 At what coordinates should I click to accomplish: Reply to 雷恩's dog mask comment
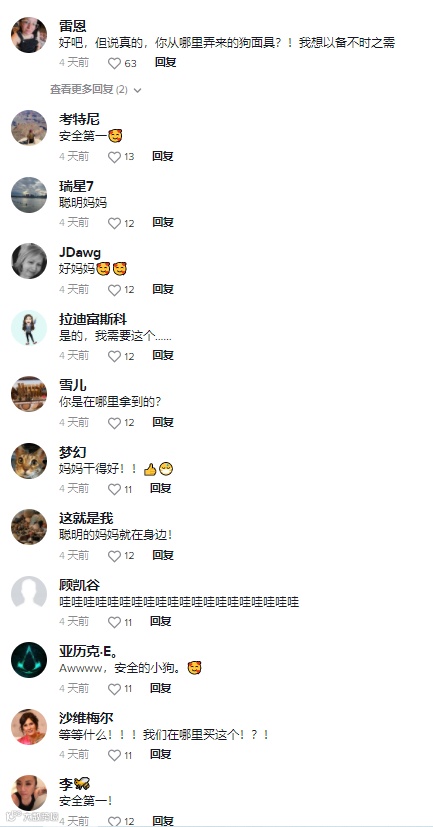tap(165, 62)
